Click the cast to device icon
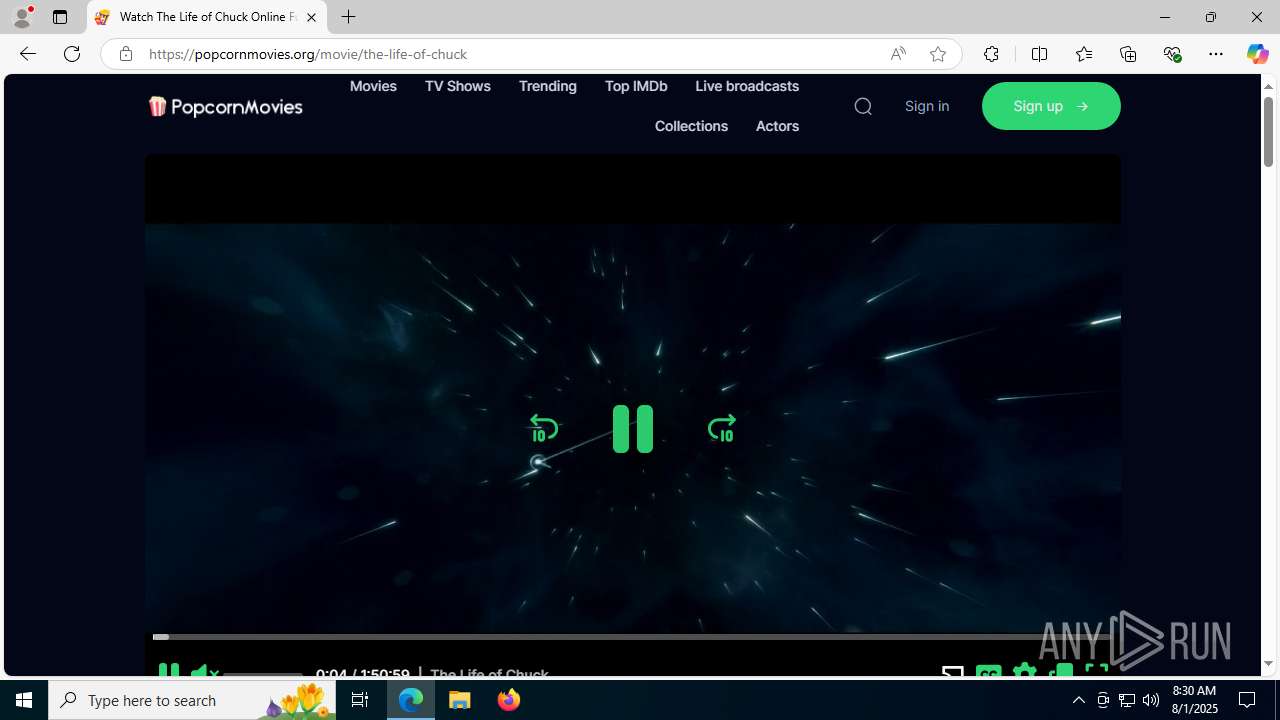 tap(952, 672)
